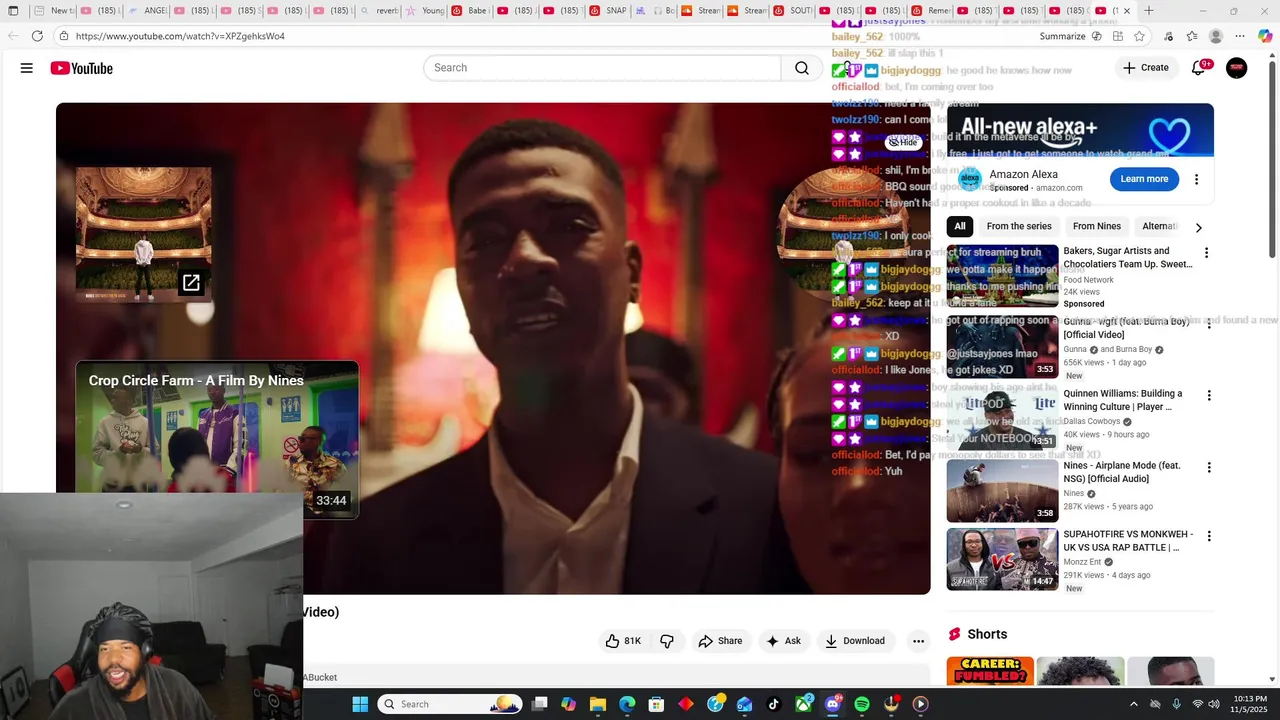1280x720 pixels.
Task: Open Quinnen Williams video title
Action: (x=1123, y=400)
